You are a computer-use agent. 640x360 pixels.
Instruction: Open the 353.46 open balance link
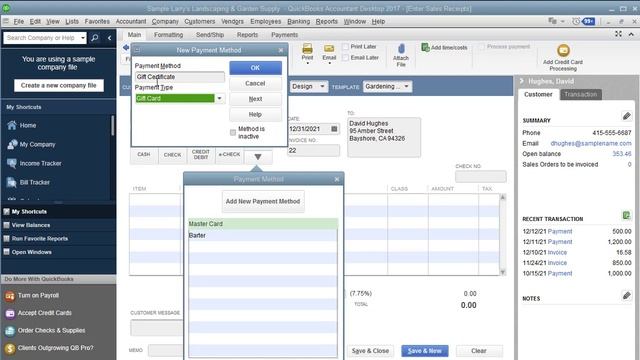[x=622, y=154]
